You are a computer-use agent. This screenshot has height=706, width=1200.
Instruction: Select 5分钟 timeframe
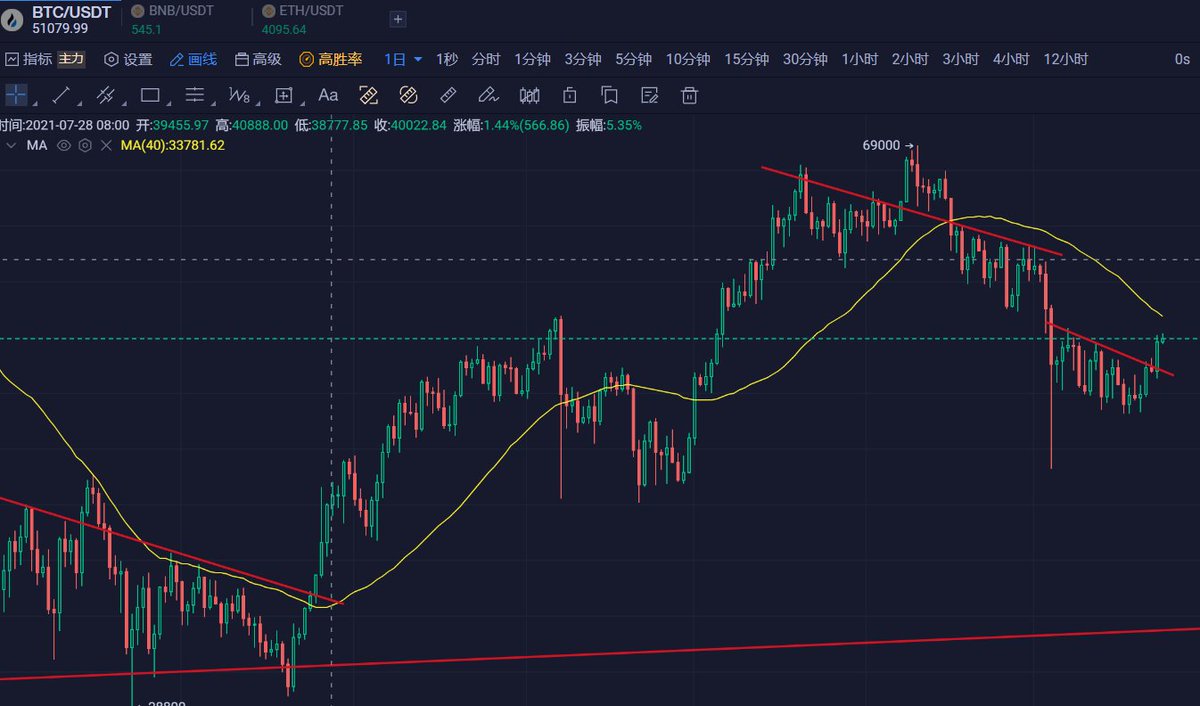633,59
